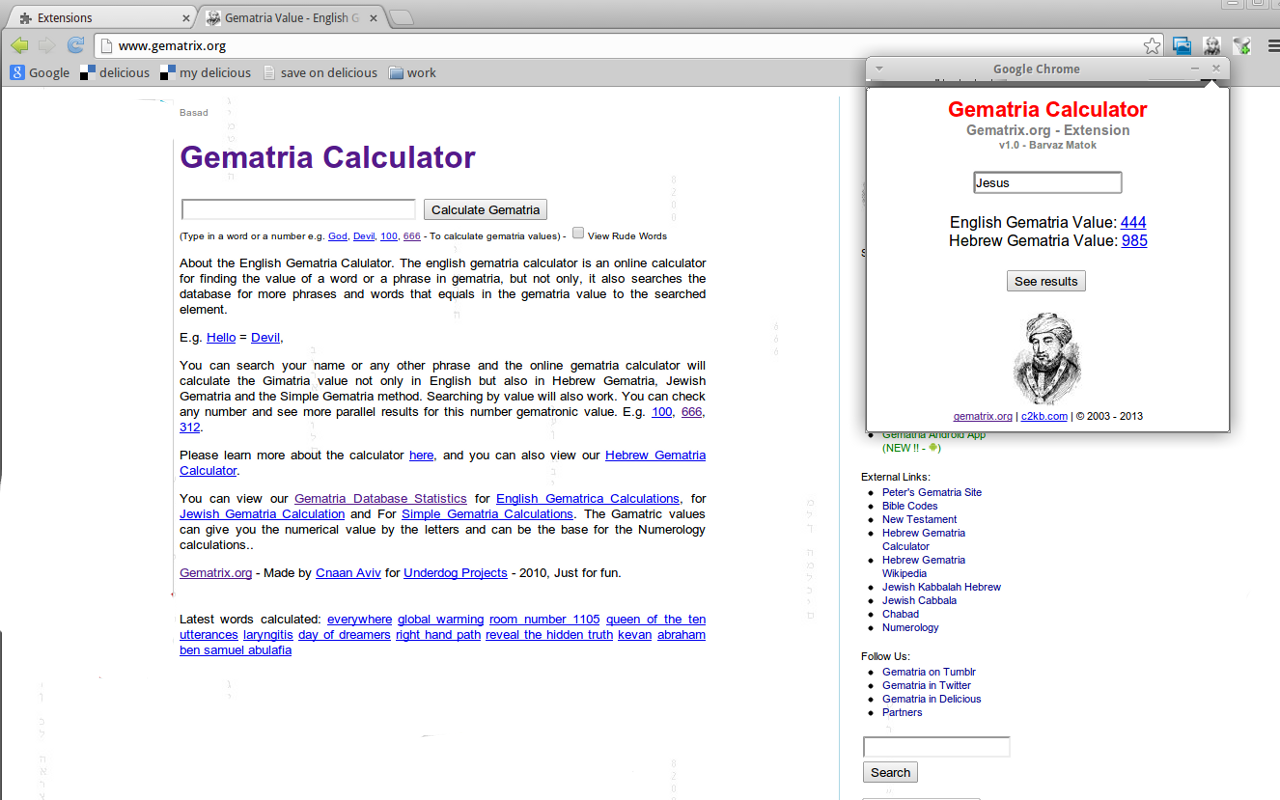Click the browser Back arrow
Viewport: 1280px width, 800px height.
click(19, 45)
